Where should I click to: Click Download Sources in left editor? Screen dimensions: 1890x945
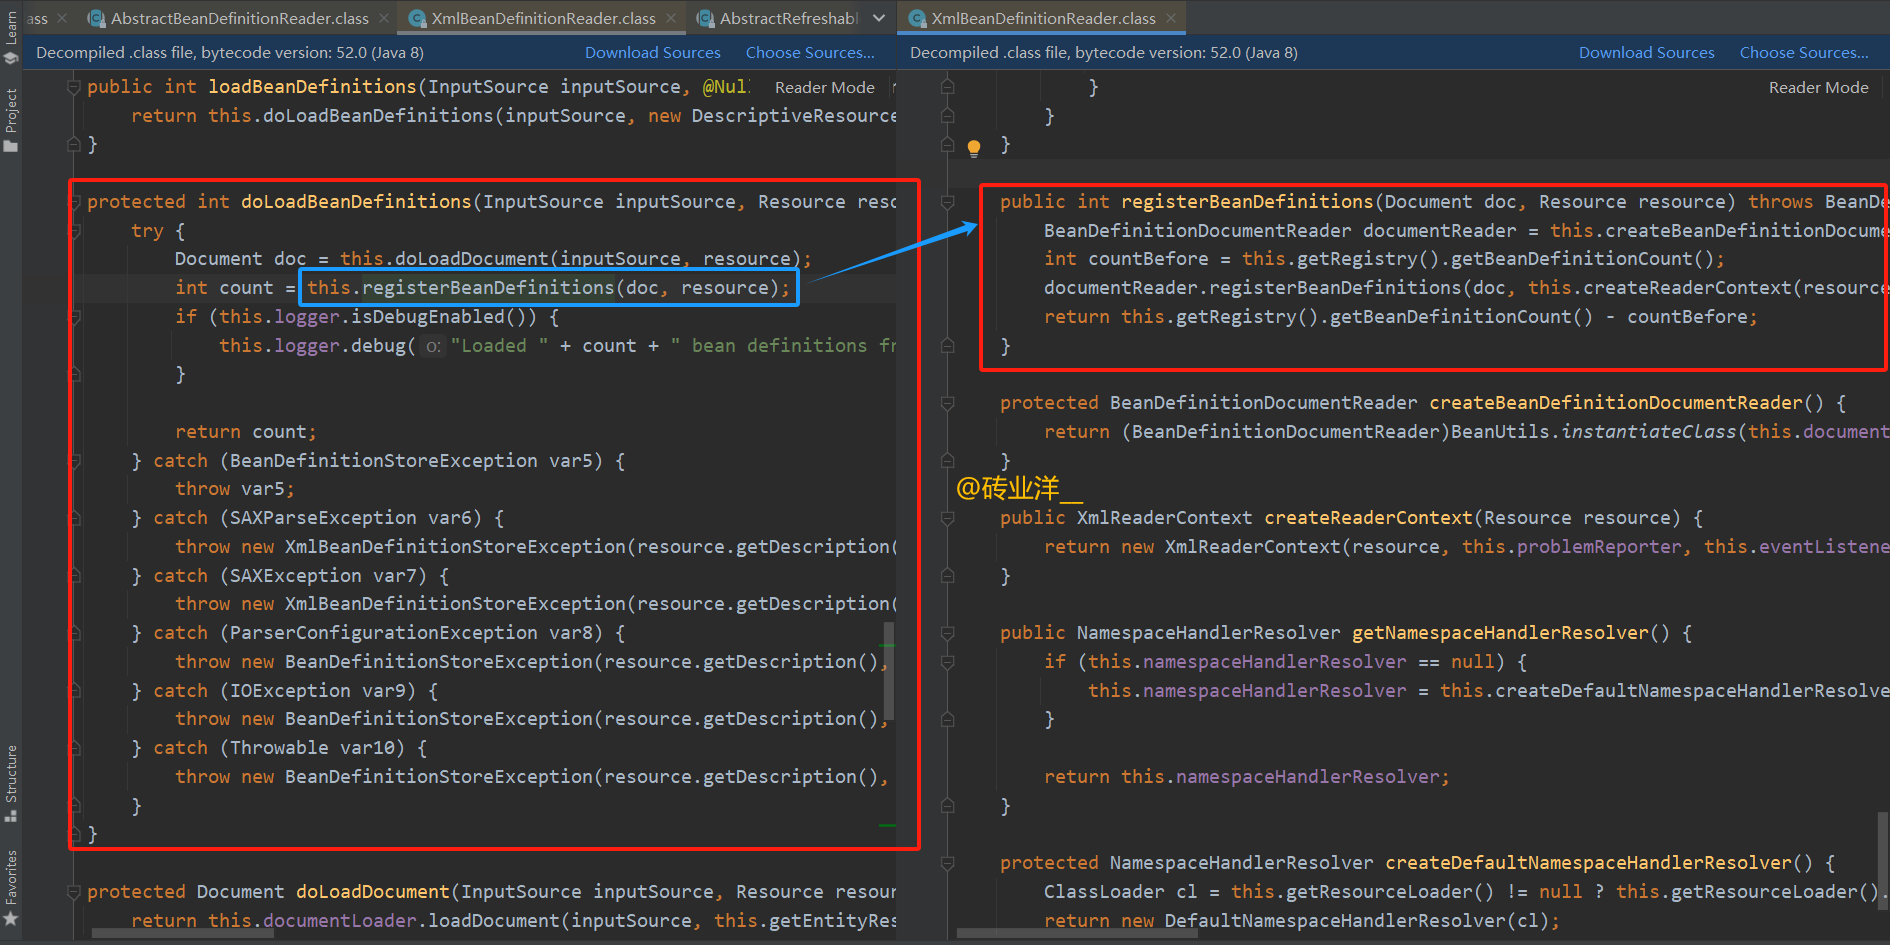click(x=652, y=53)
